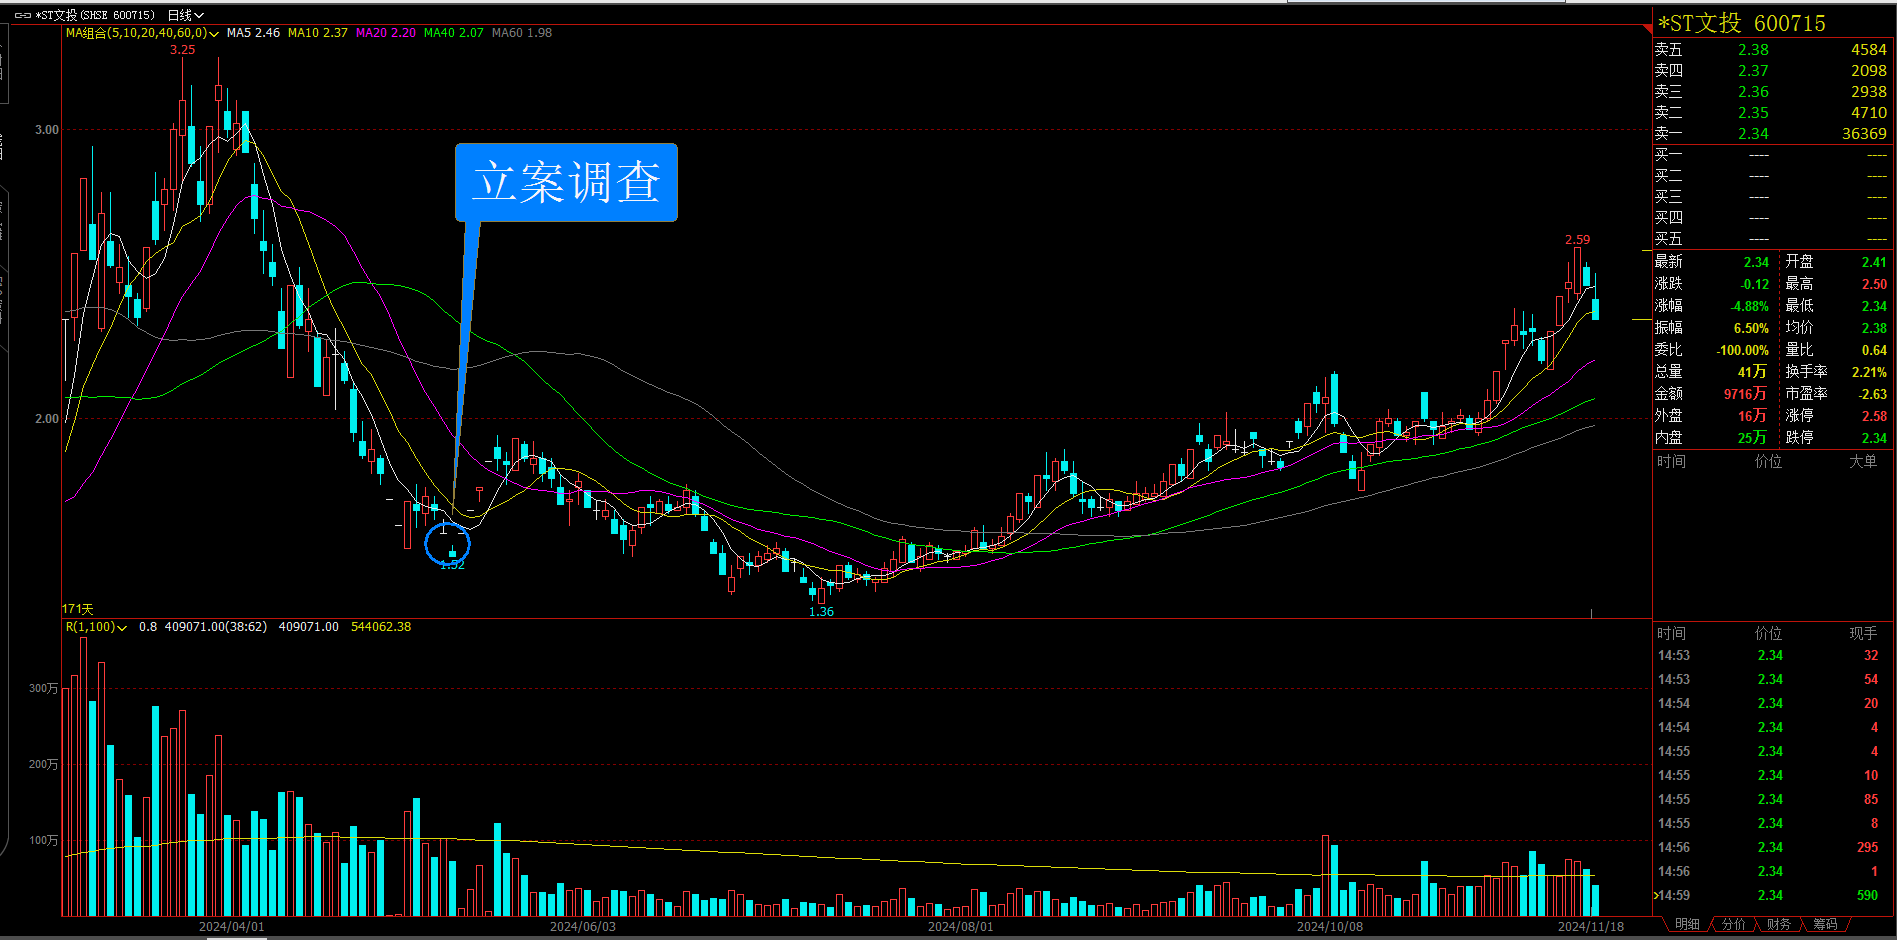
Task: Select the 卖一 order book row at 2.34
Action: pyautogui.click(x=1770, y=134)
